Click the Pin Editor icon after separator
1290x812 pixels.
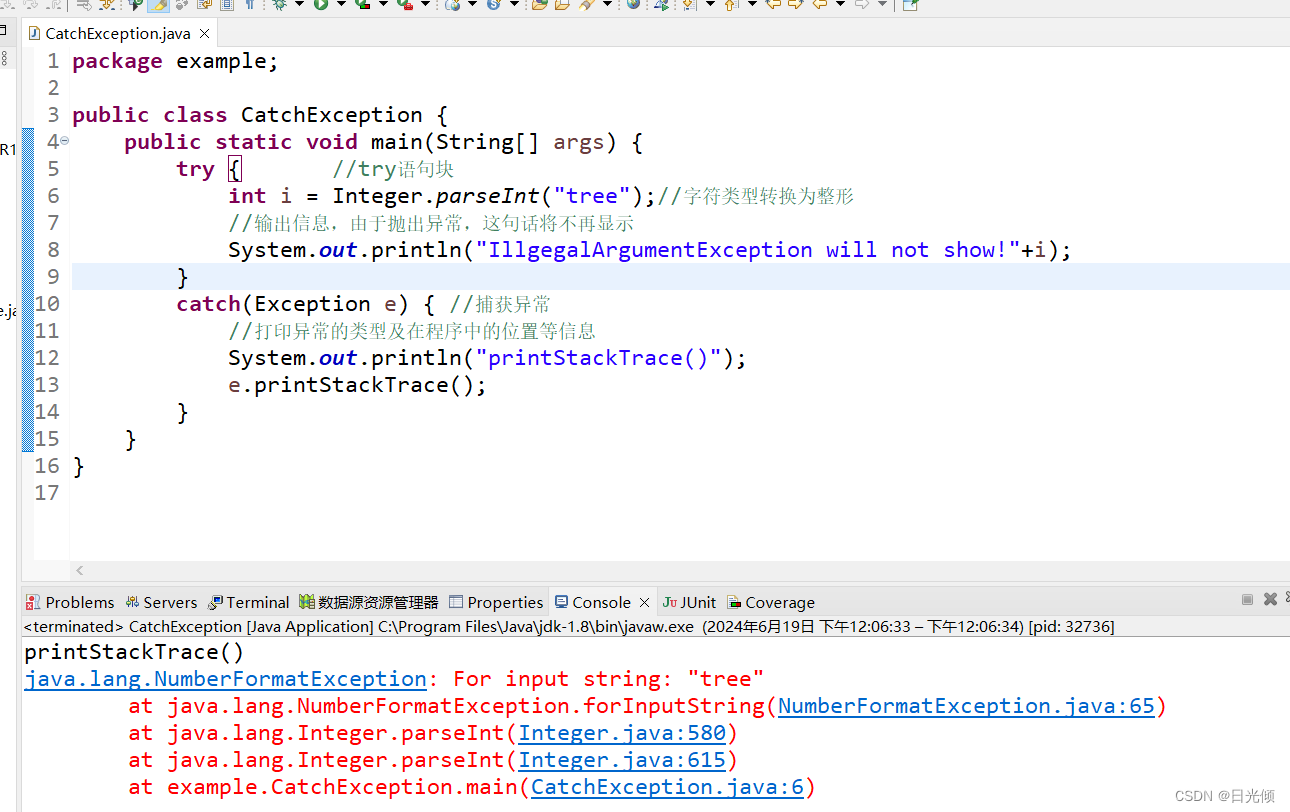[x=910, y=5]
